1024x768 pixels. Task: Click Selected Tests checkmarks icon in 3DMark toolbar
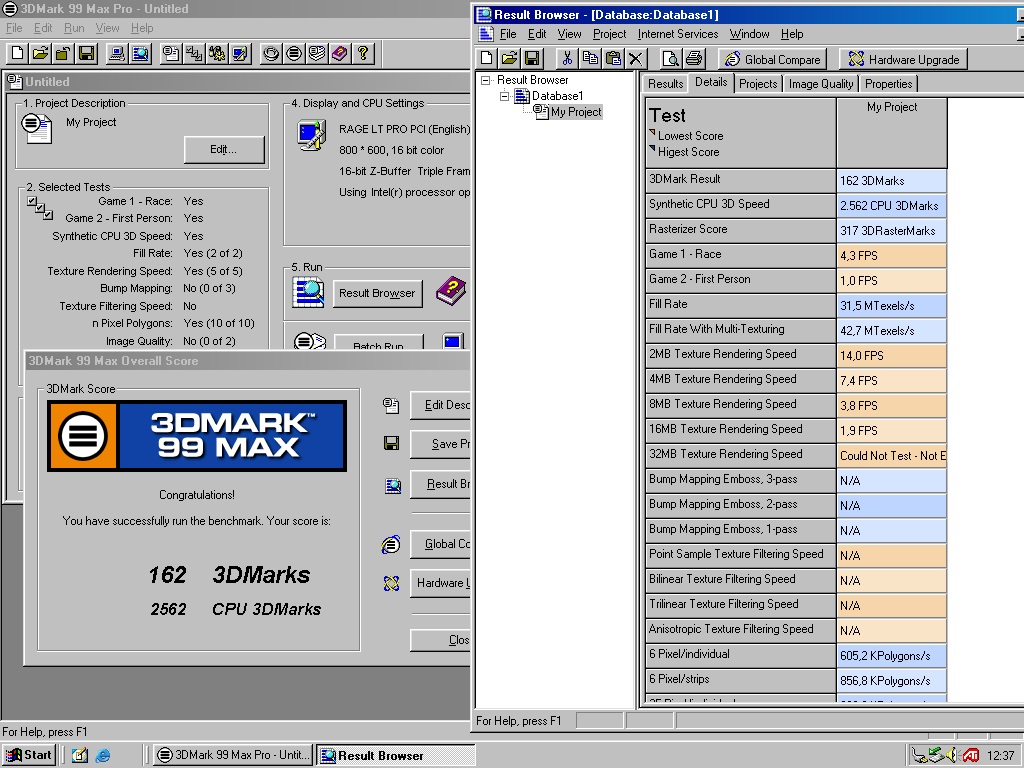[x=194, y=54]
